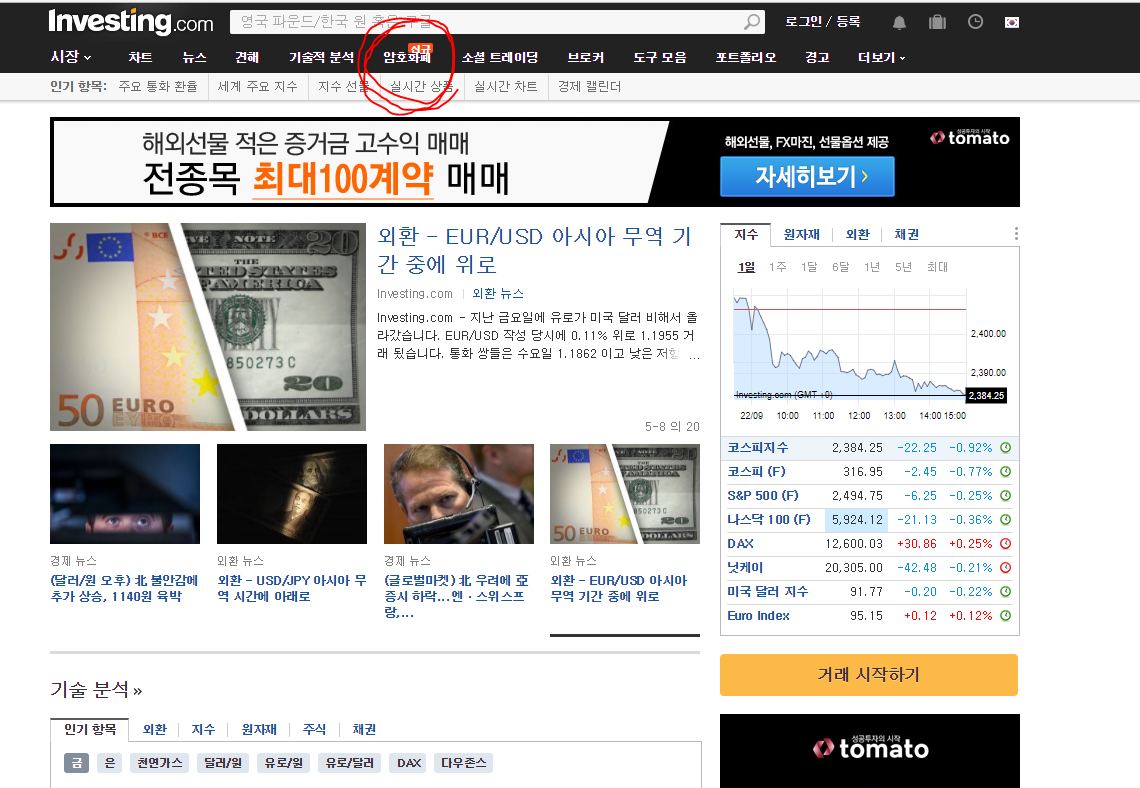
Task: Open the notifications bell icon
Action: [x=899, y=23]
